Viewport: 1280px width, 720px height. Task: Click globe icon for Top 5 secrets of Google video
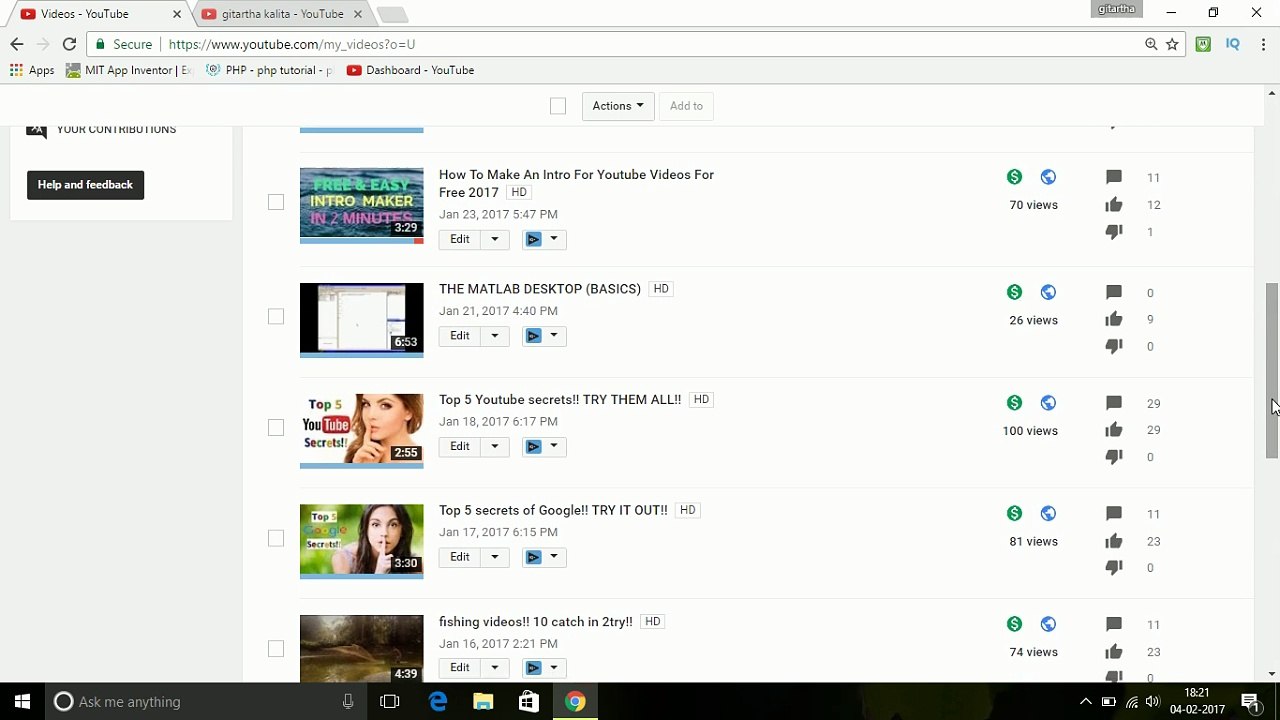click(1048, 513)
